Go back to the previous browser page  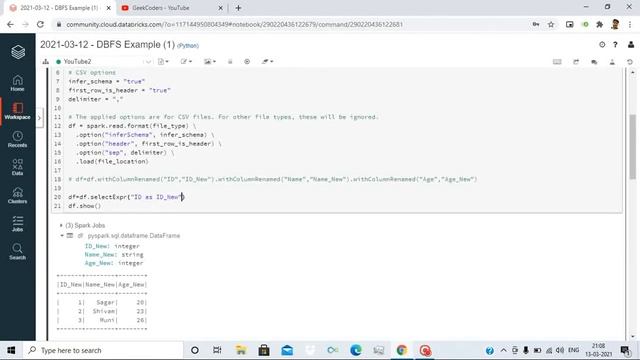click(x=10, y=24)
